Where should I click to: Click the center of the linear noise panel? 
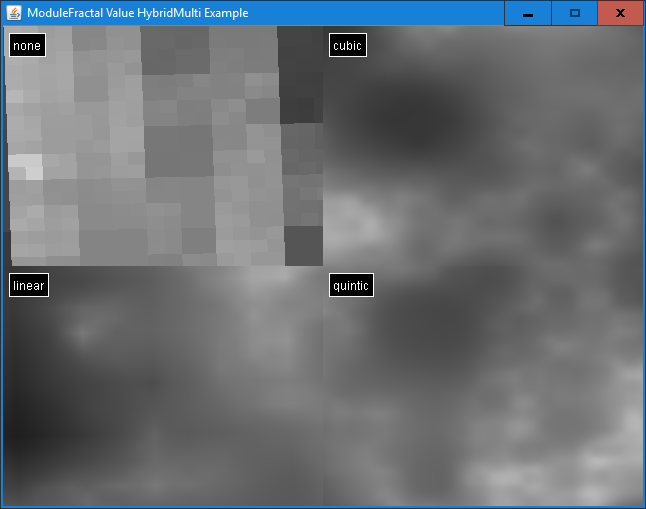pos(163,386)
